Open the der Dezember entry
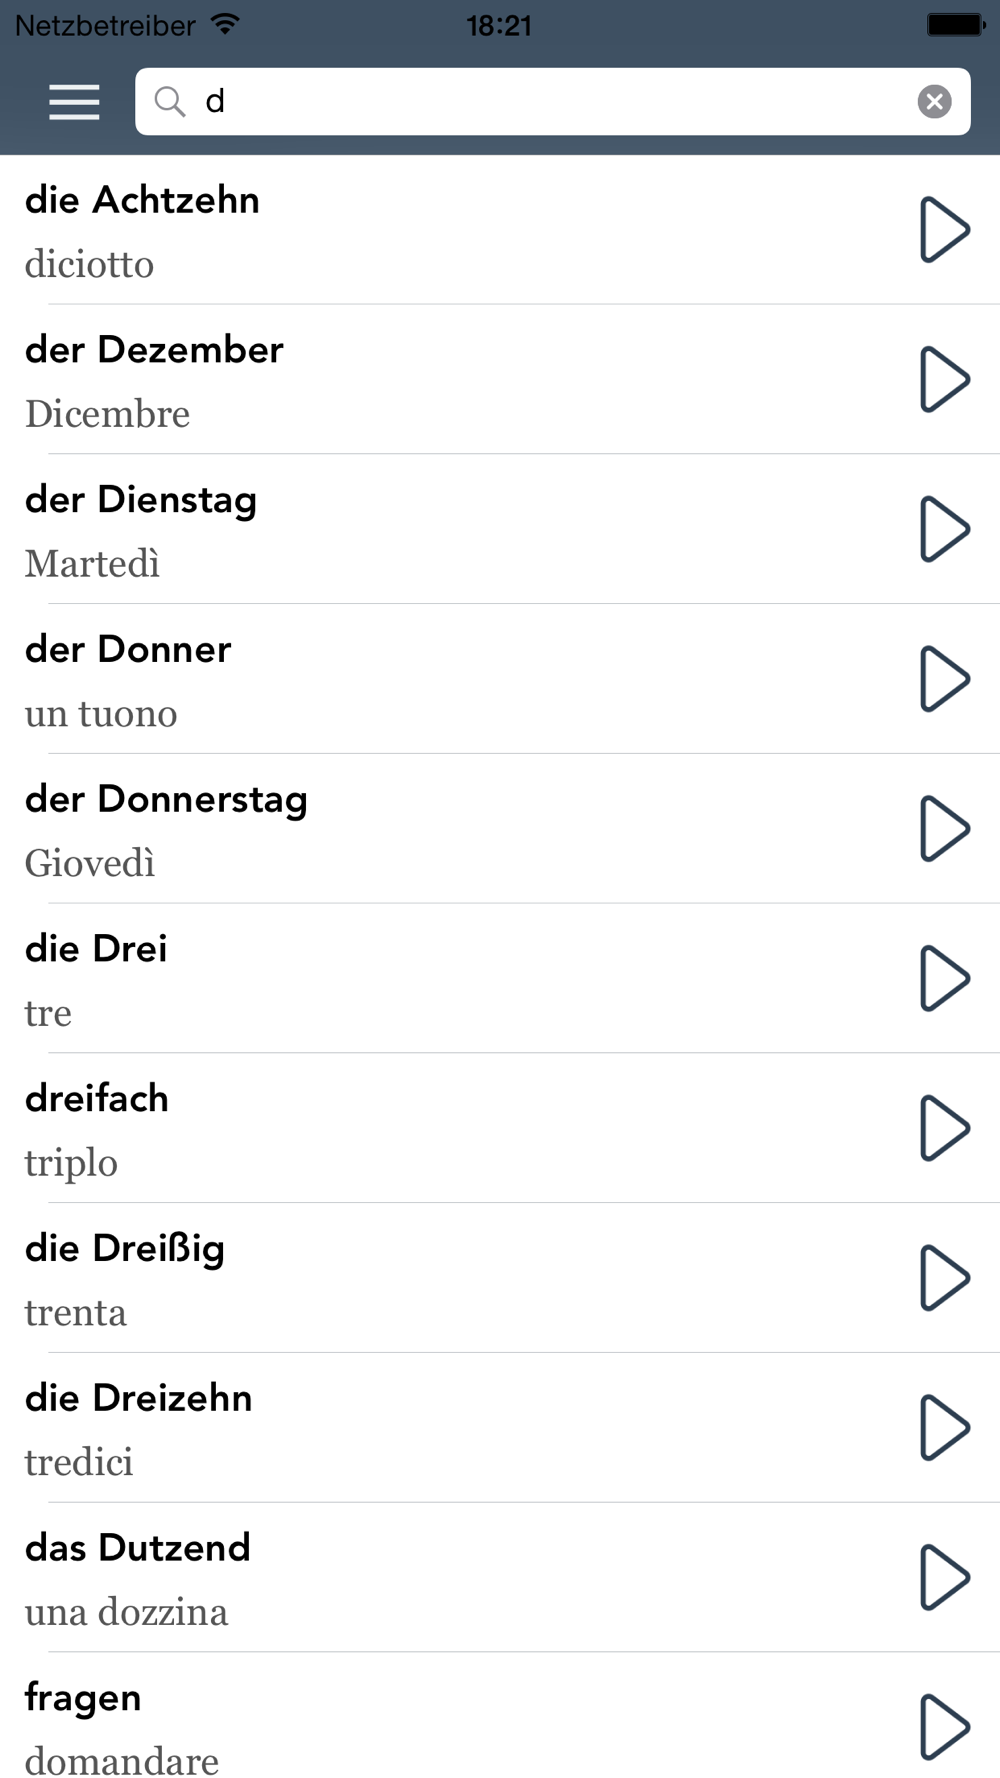The height and width of the screenshot is (1778, 1000). (400, 380)
